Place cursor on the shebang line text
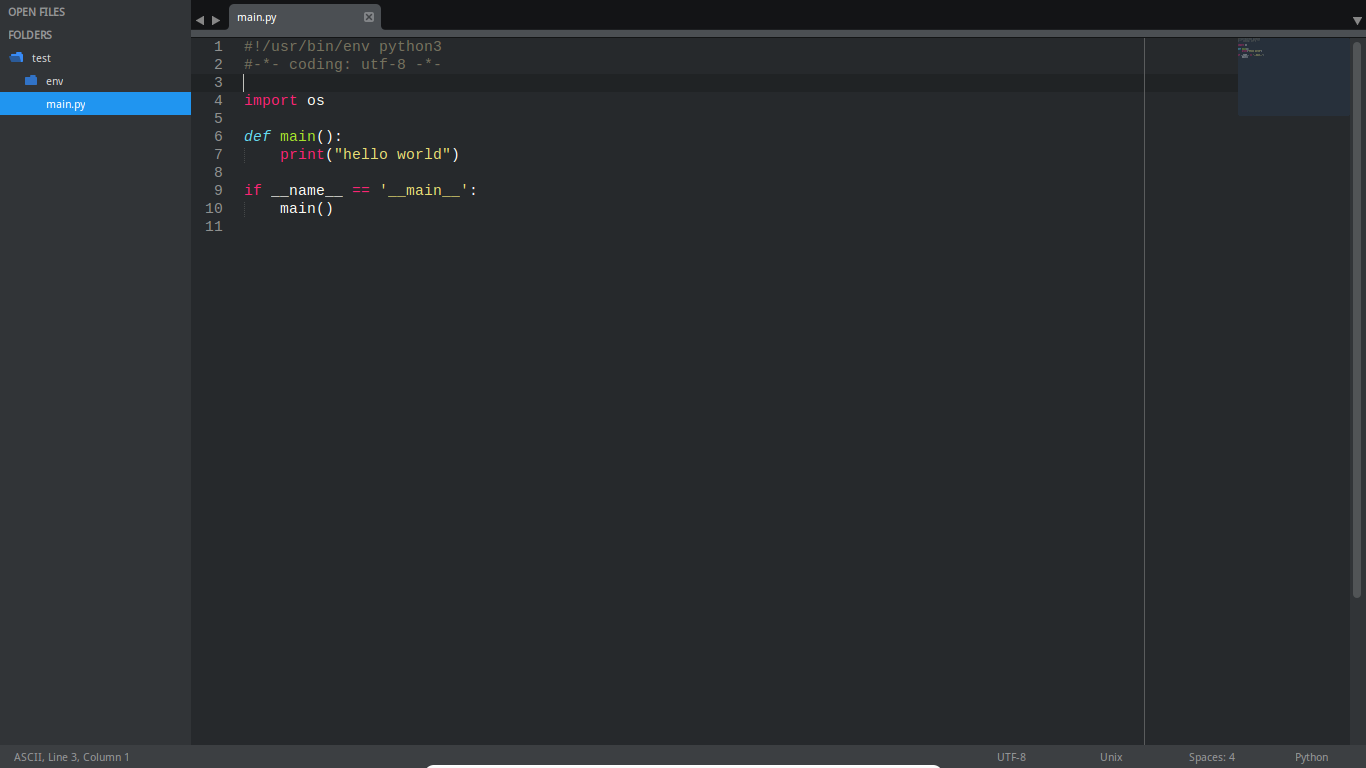This screenshot has height=768, width=1366. tap(343, 47)
